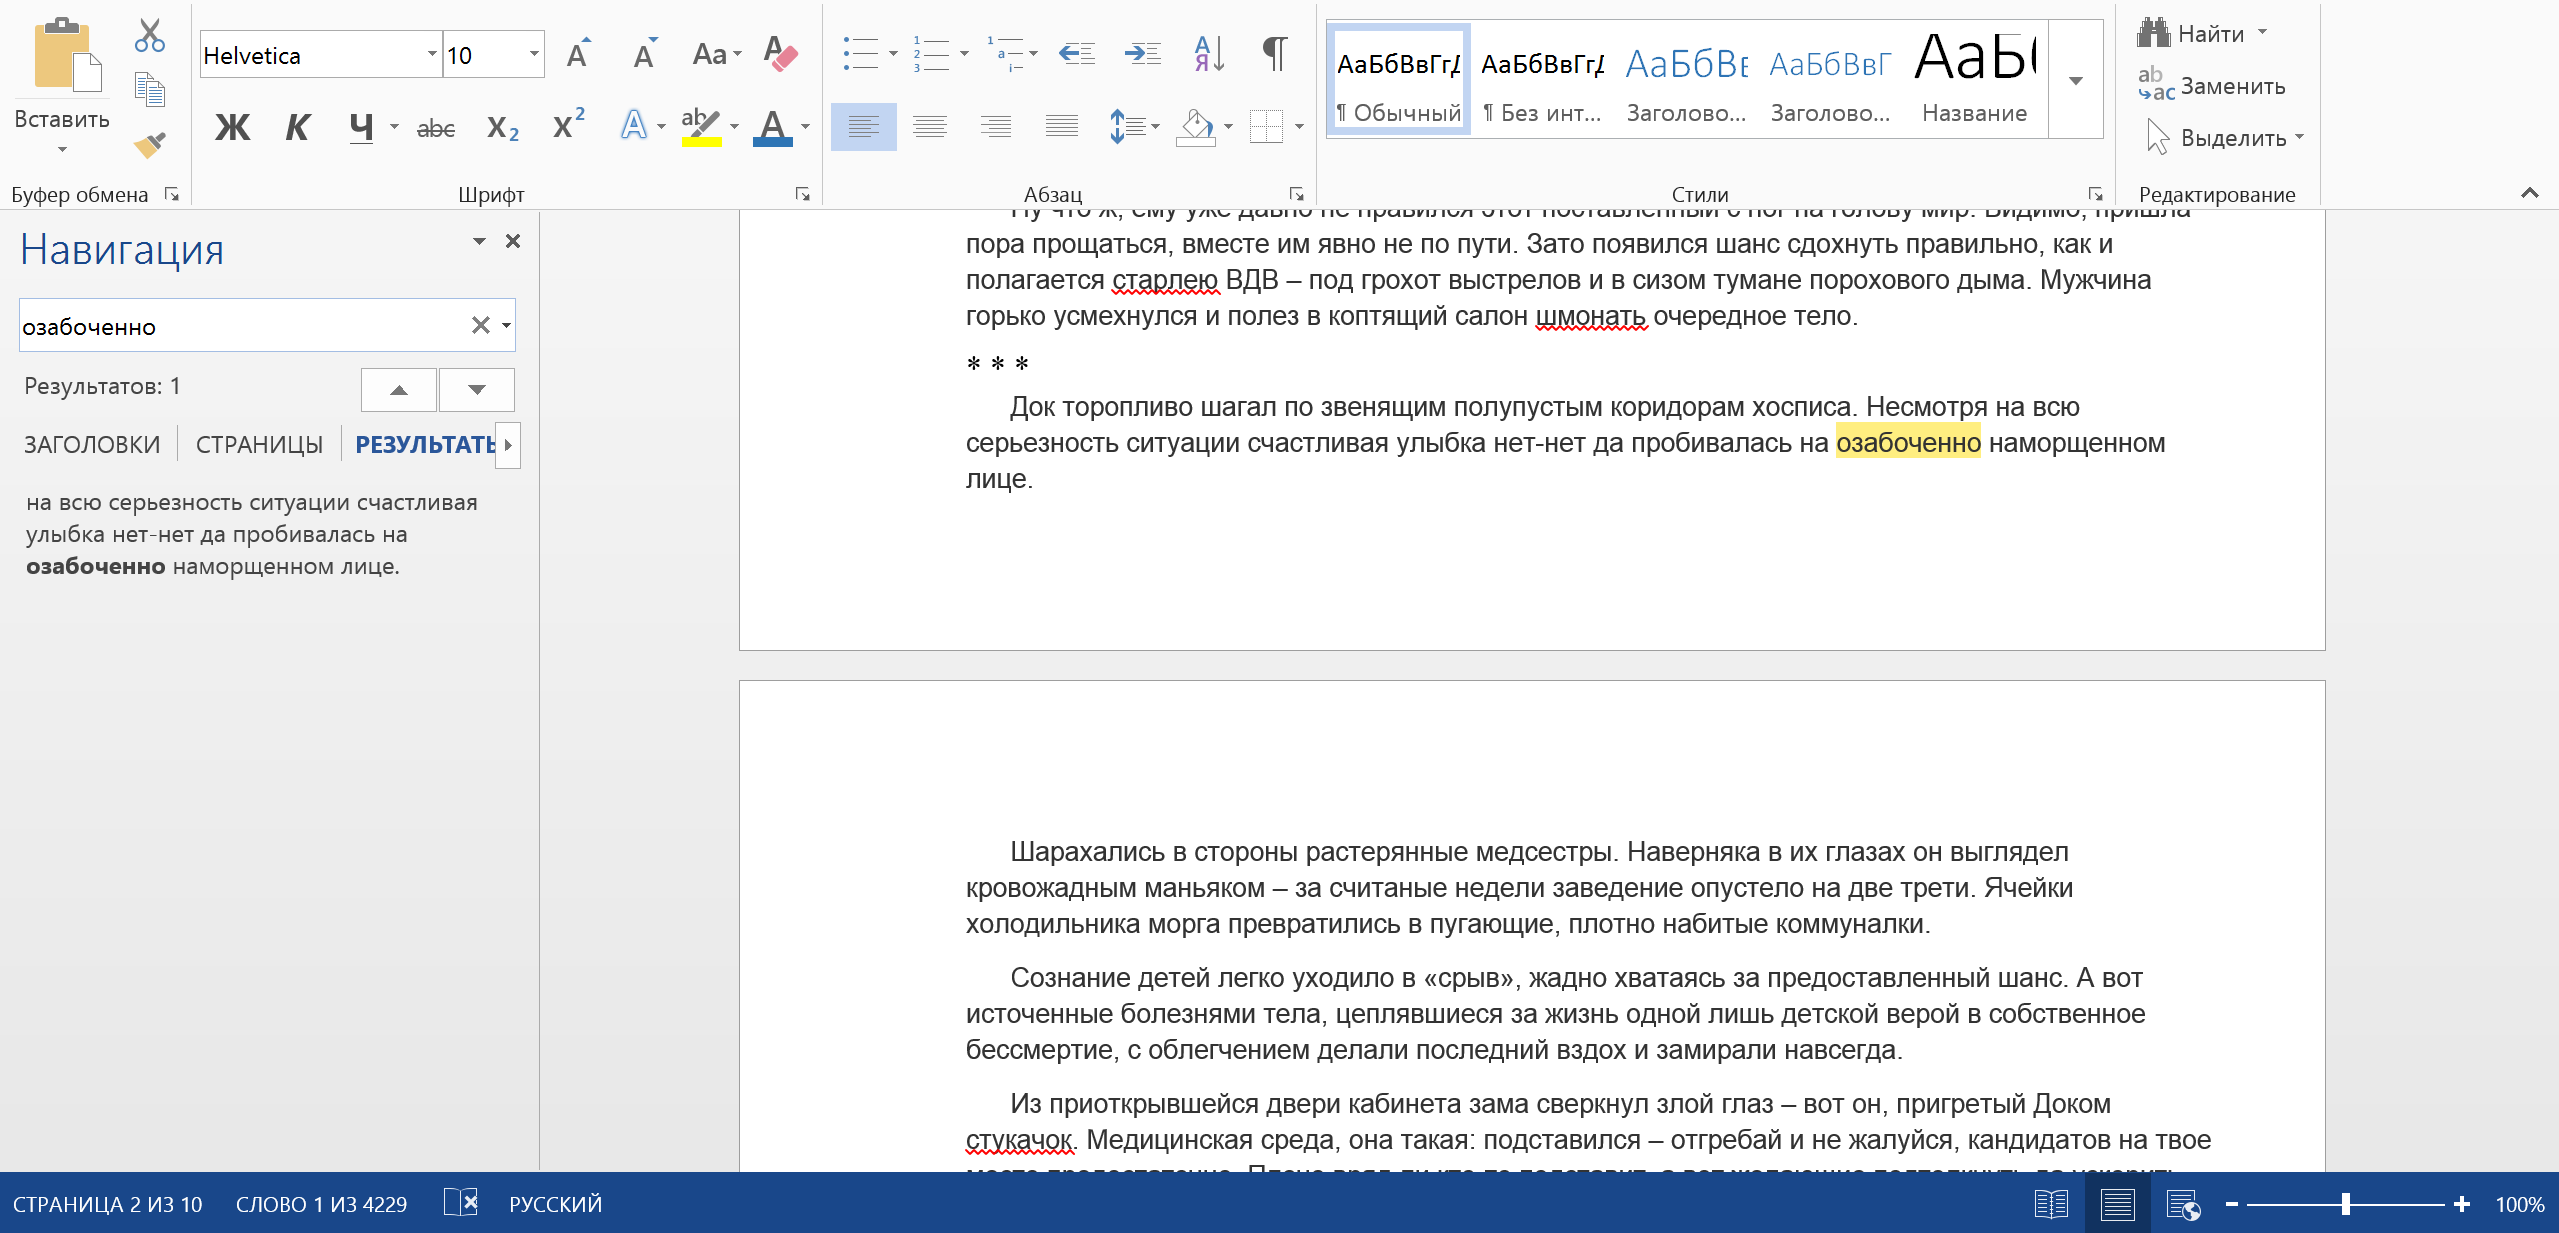The width and height of the screenshot is (2559, 1233).
Task: Click the spelling proofing status icon
Action: point(461,1203)
